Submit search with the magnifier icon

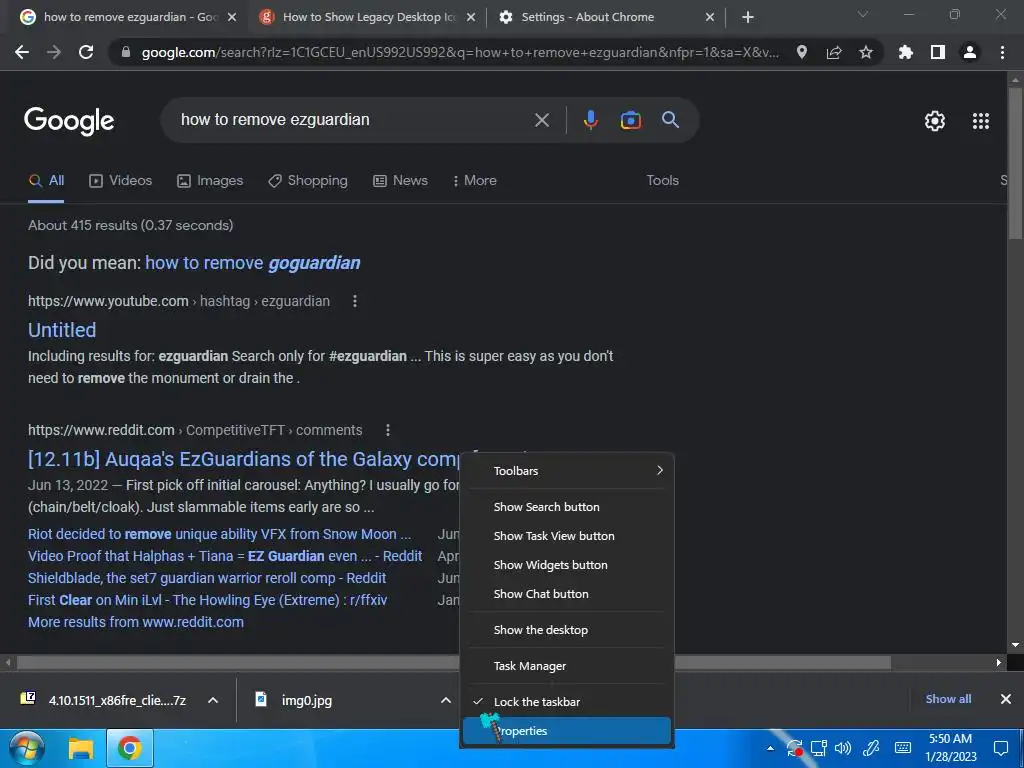(x=670, y=120)
